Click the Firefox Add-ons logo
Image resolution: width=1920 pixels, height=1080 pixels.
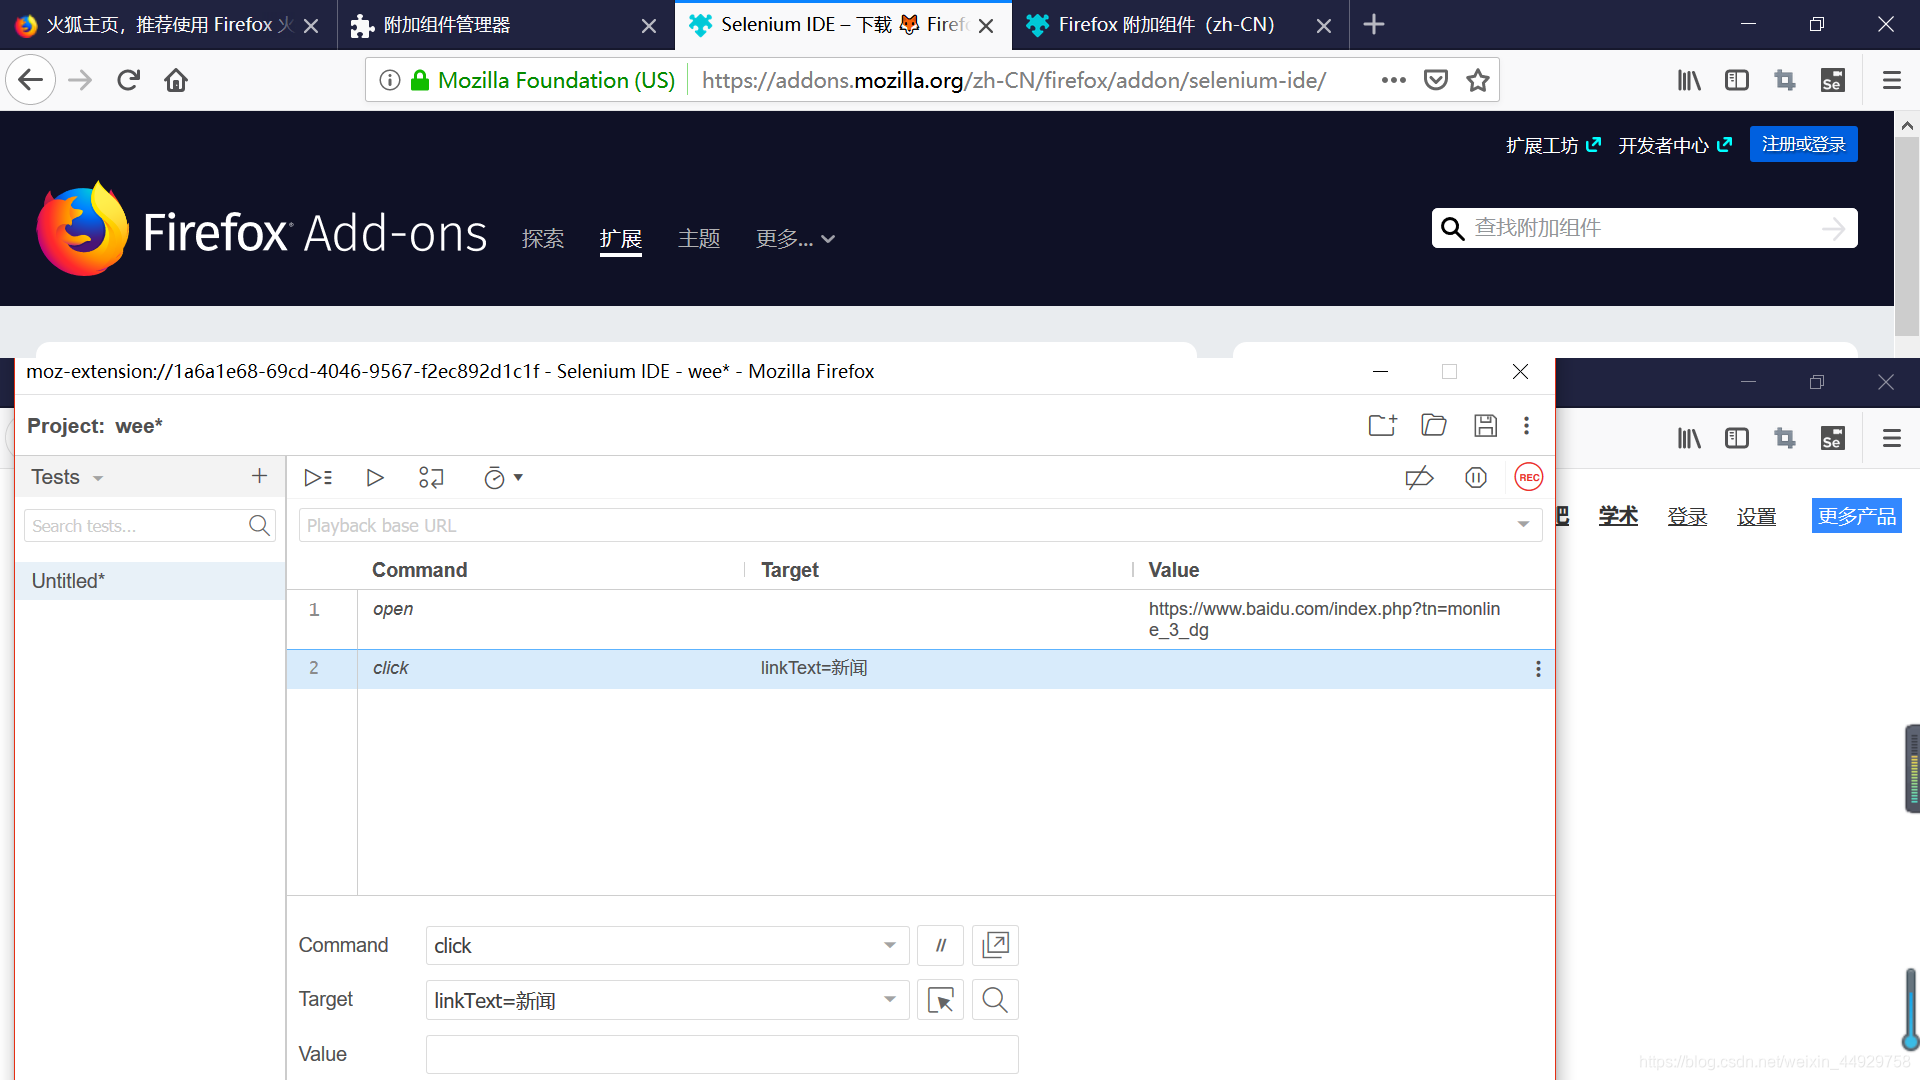click(x=262, y=230)
